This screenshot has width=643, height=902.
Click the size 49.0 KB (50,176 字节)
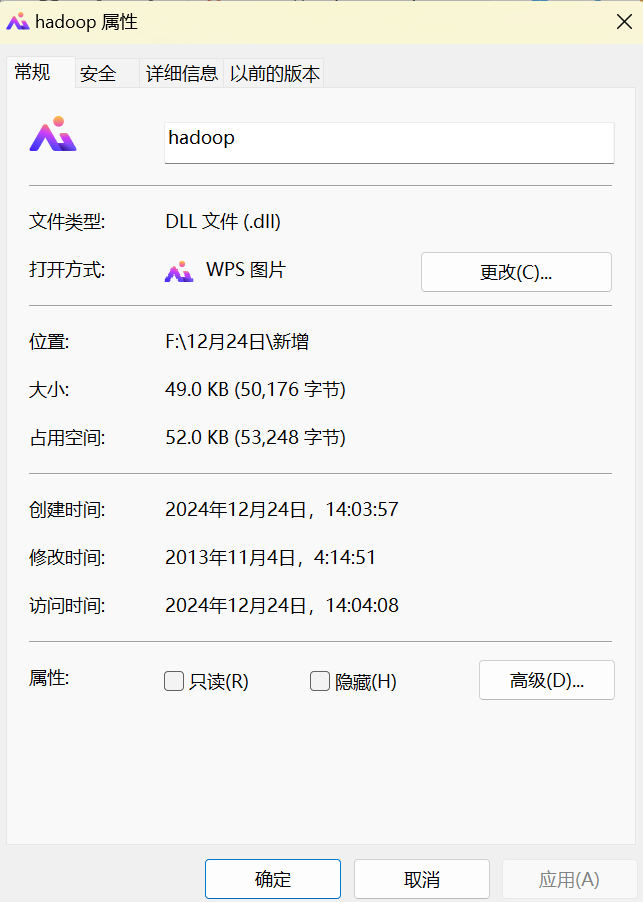click(x=255, y=389)
